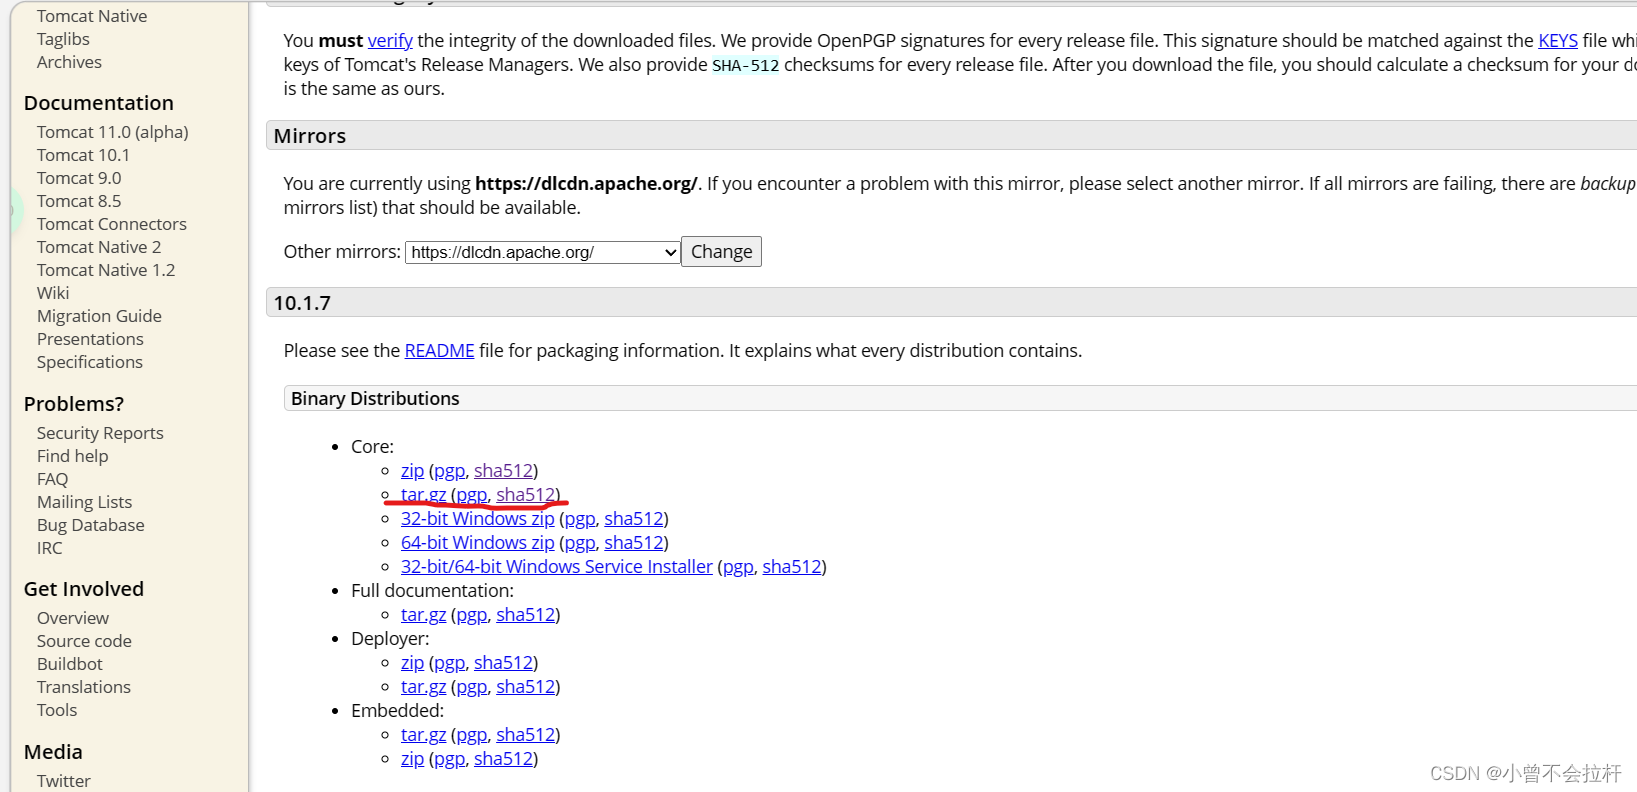Screen dimensions: 1637x792
Task: Go to Taglibs in sidebar
Action: [x=63, y=39]
